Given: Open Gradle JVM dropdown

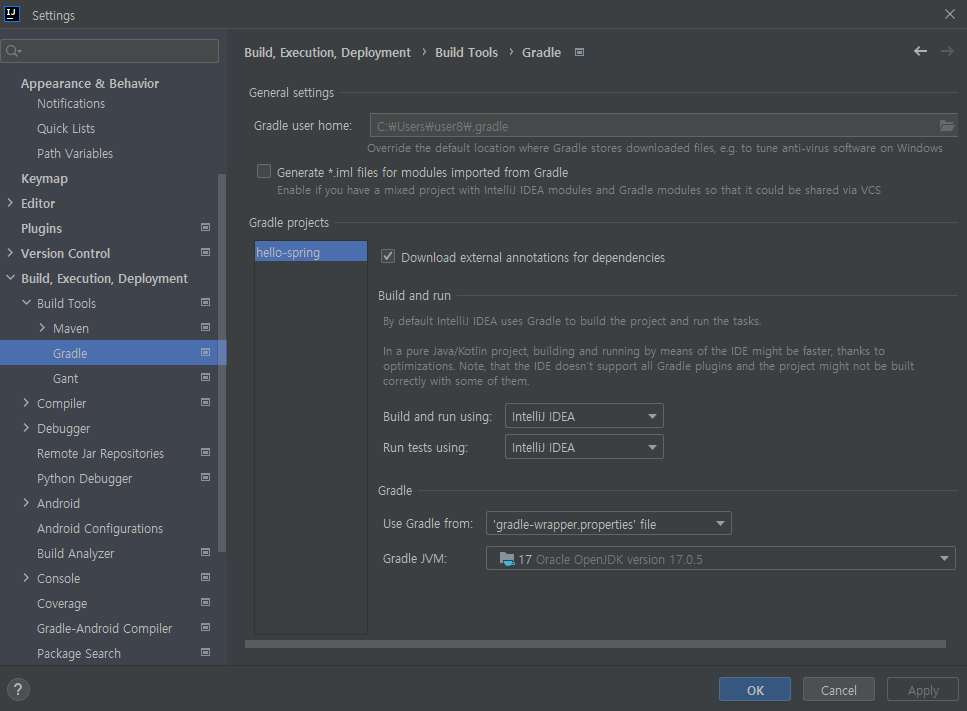Looking at the screenshot, I should (720, 559).
